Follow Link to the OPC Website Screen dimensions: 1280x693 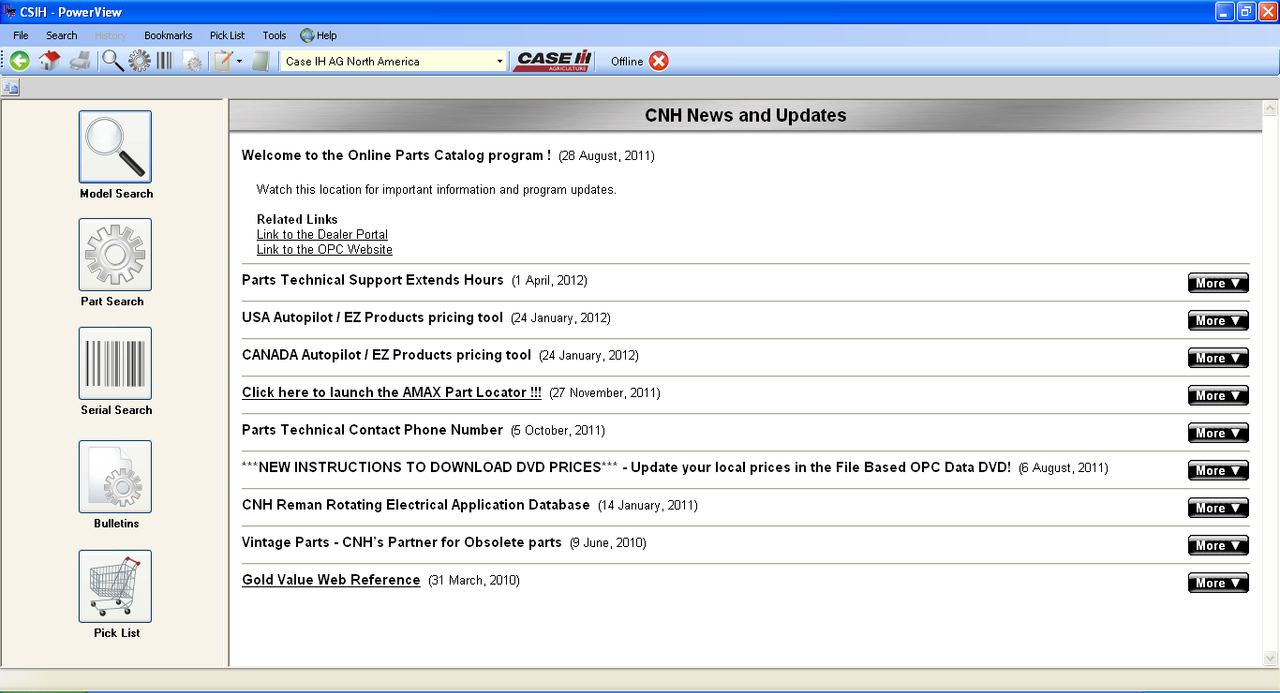pyautogui.click(x=324, y=250)
